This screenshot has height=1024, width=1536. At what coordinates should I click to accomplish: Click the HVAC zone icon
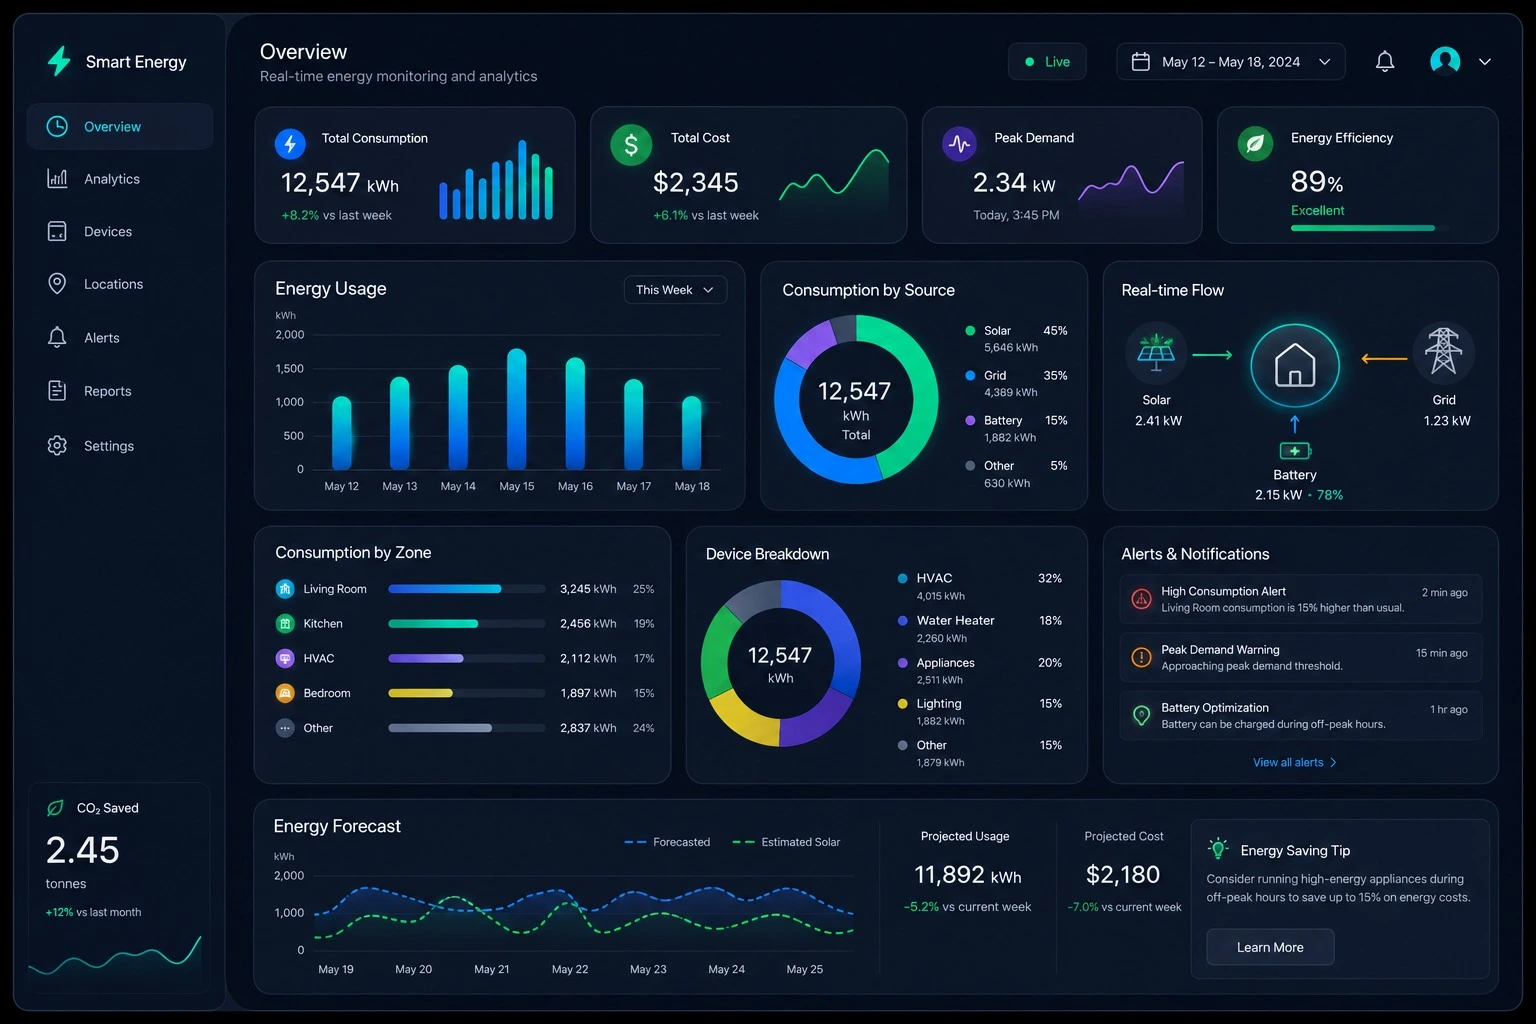(285, 658)
